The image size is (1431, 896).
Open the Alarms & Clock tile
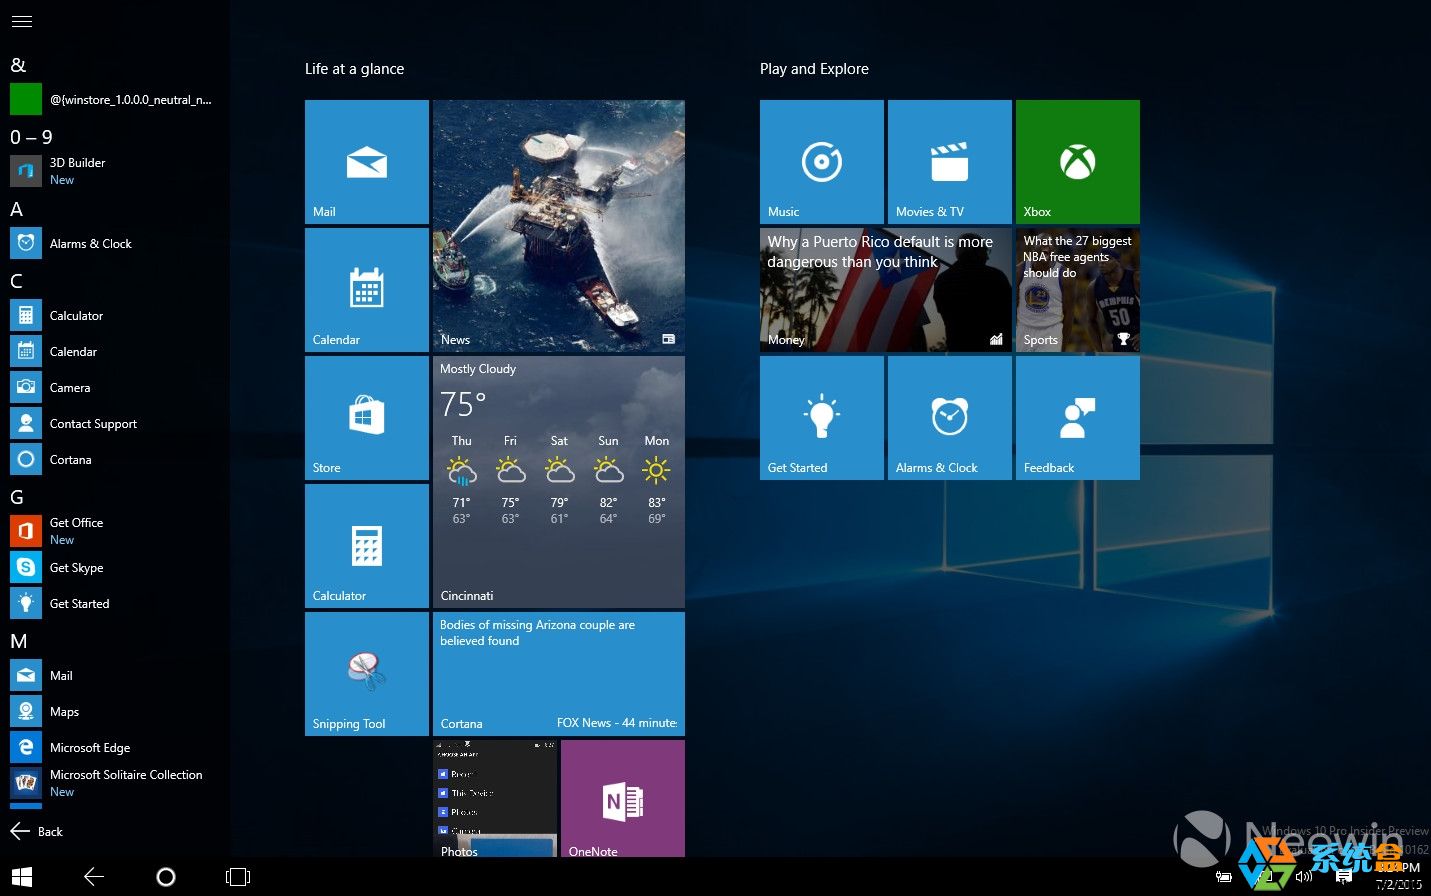949,417
